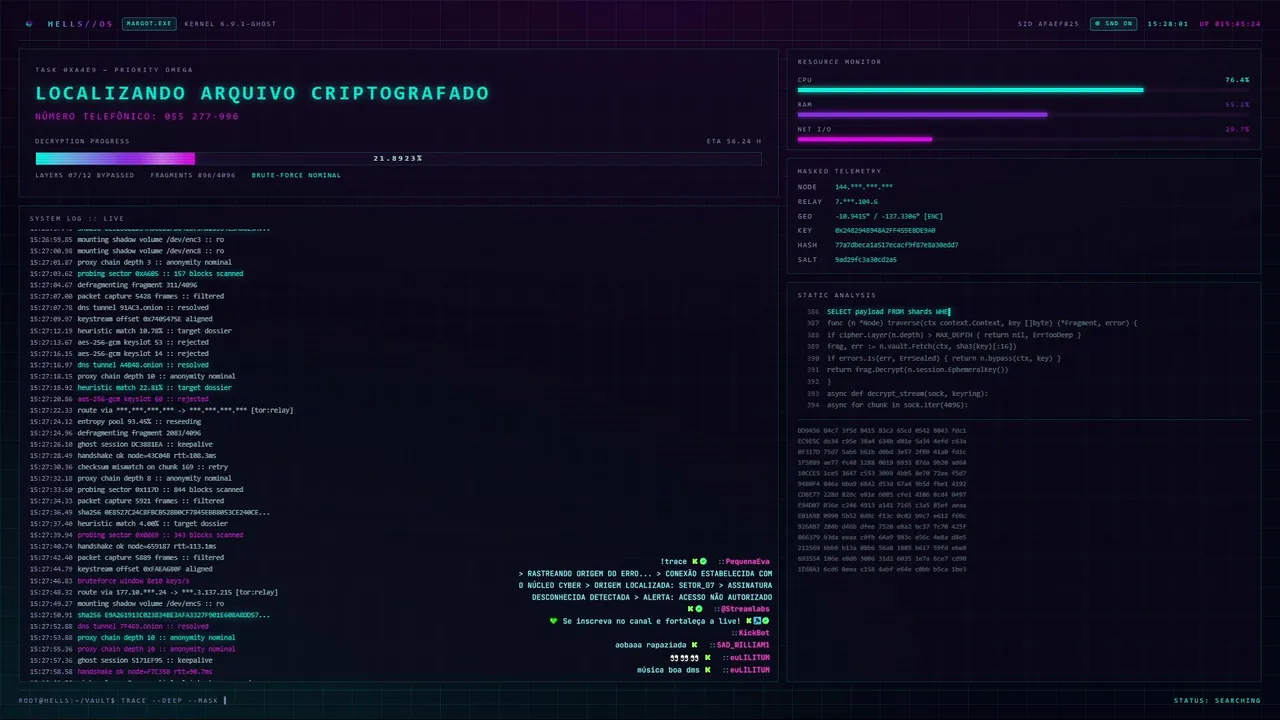The width and height of the screenshot is (1280, 720).
Task: Click the uptime counter in the header
Action: (1230, 23)
